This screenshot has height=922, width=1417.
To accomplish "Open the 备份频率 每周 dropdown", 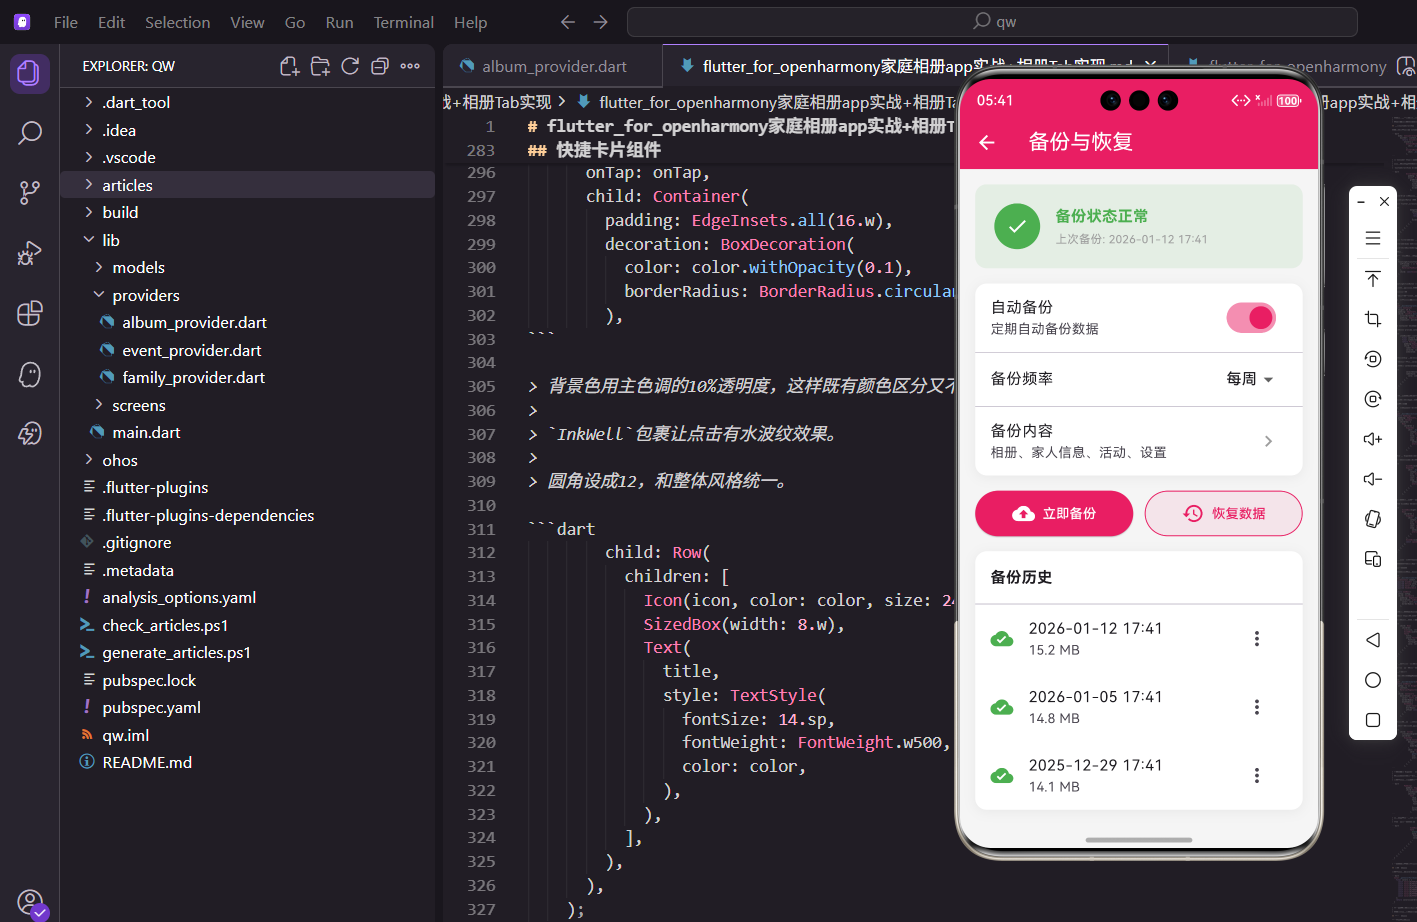I will click(x=1250, y=379).
